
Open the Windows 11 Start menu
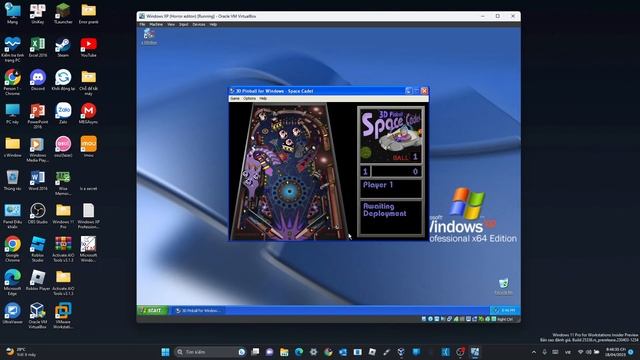click(165, 352)
